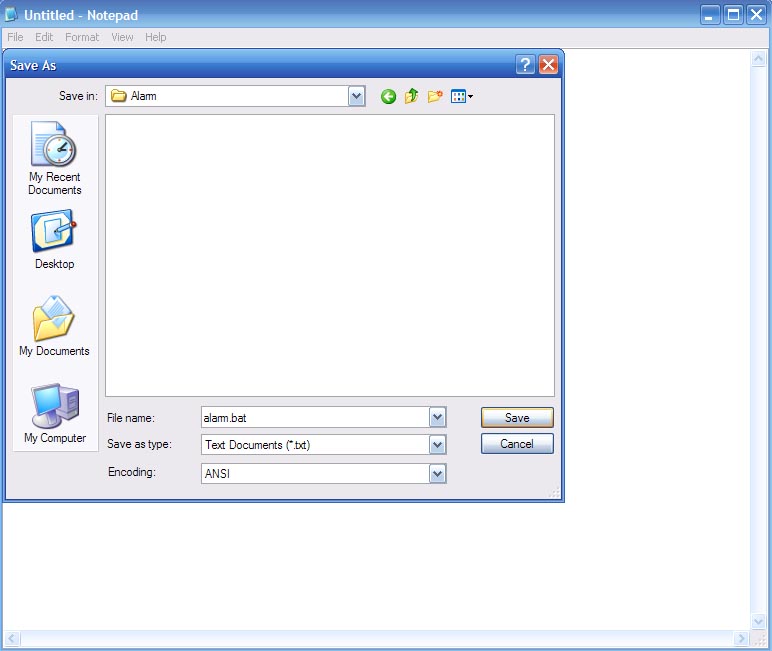The width and height of the screenshot is (772, 651).
Task: Minimize the Notepad window
Action: coord(709,15)
